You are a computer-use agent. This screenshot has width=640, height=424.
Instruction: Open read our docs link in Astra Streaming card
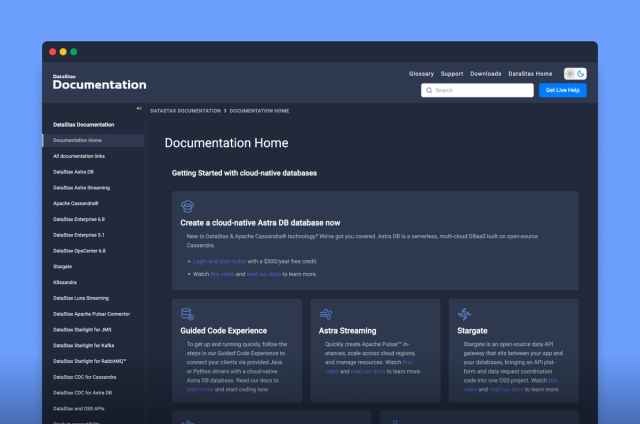click(368, 372)
